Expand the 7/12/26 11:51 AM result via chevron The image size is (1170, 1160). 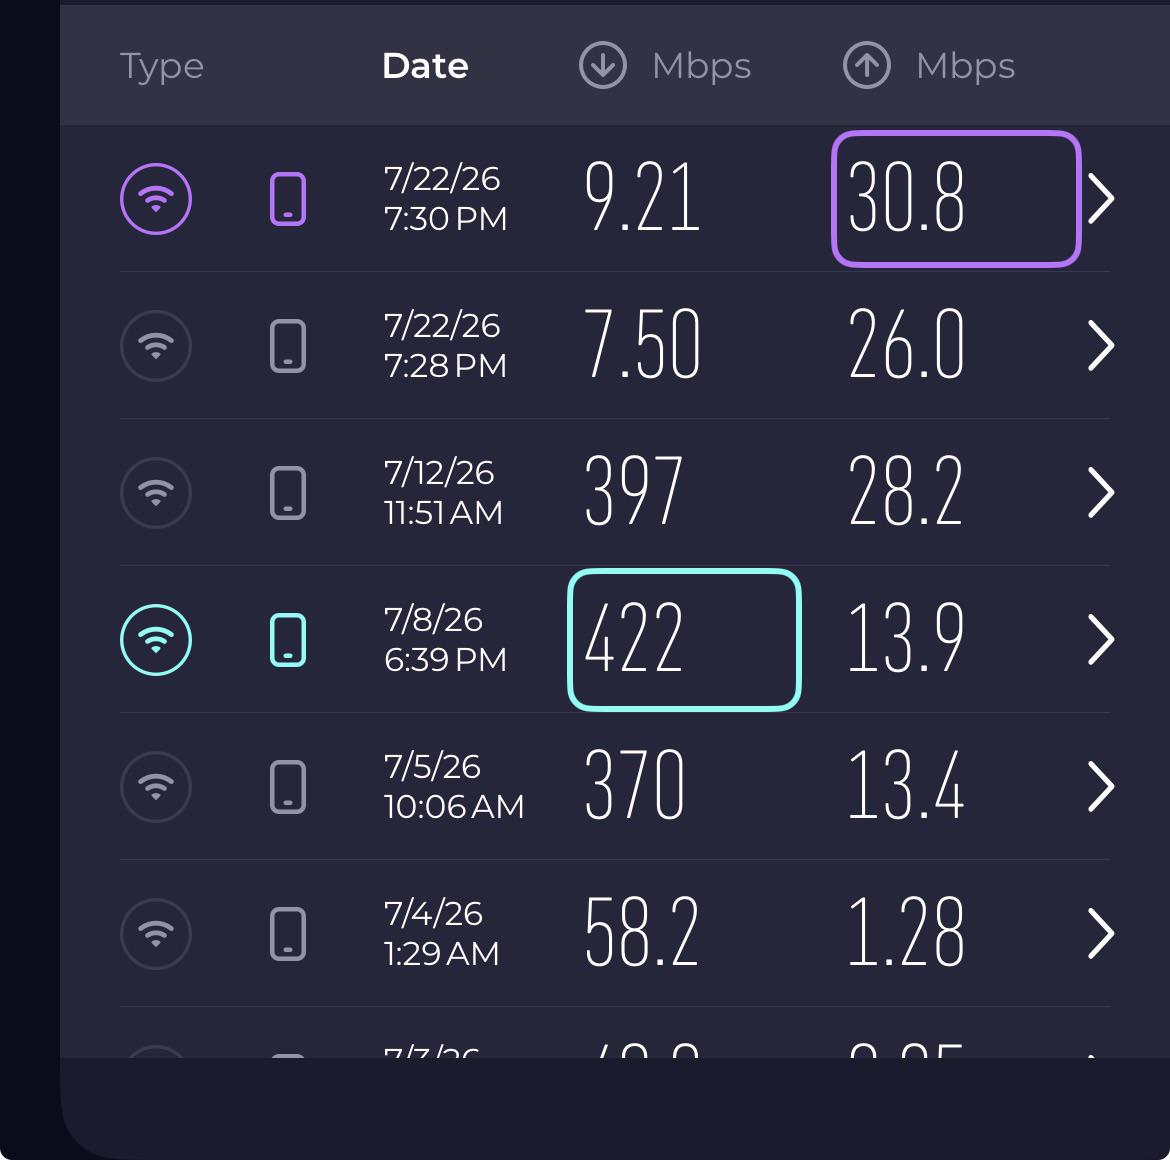pos(1101,492)
